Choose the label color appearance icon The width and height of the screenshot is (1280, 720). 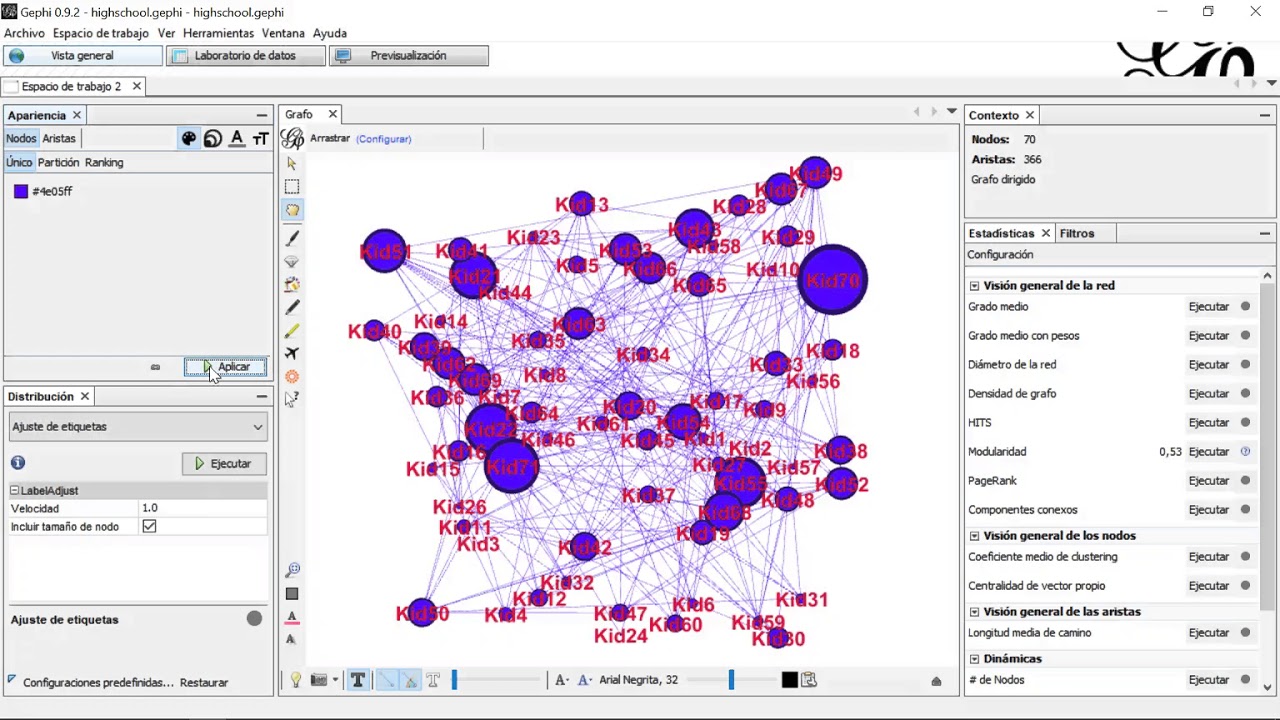click(237, 139)
